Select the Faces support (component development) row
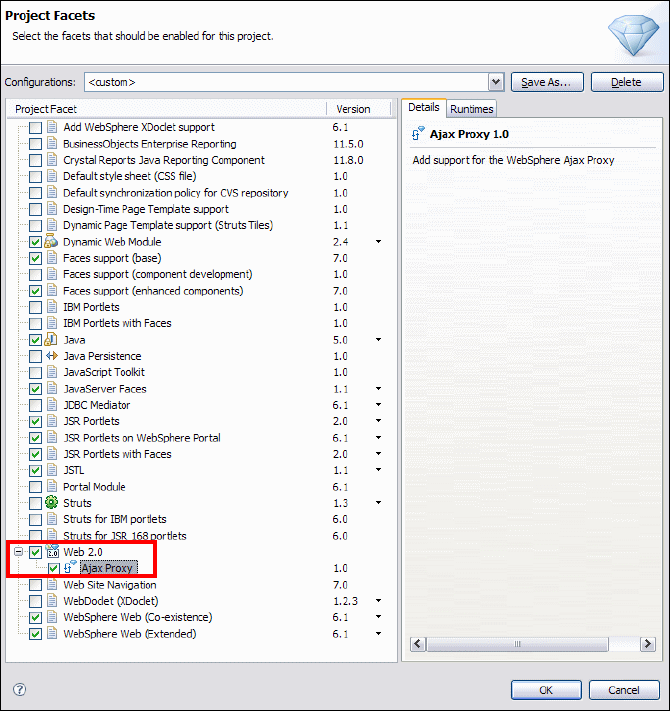The height and width of the screenshot is (711, 670). 158,274
